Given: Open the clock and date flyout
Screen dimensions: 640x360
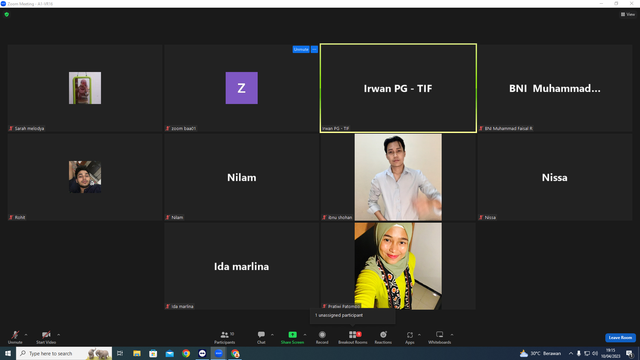Looking at the screenshot, I should [x=611, y=353].
